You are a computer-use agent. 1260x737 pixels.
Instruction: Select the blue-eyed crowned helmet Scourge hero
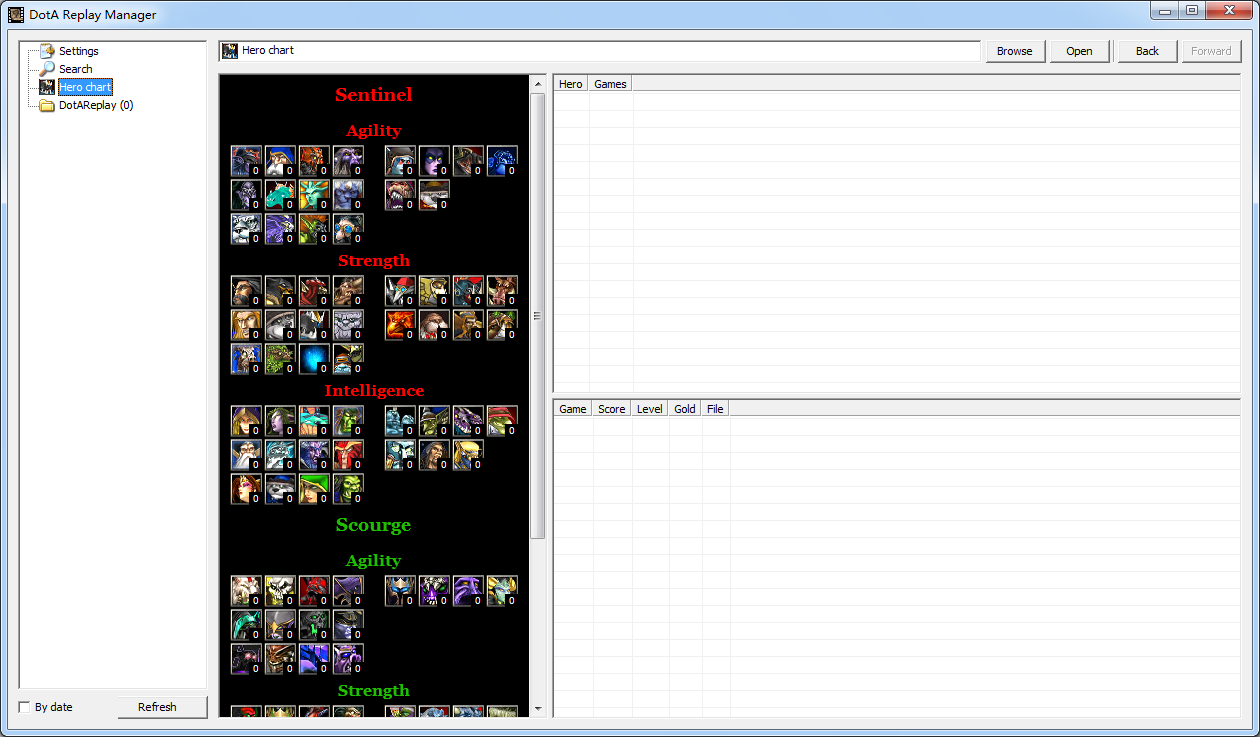click(401, 592)
